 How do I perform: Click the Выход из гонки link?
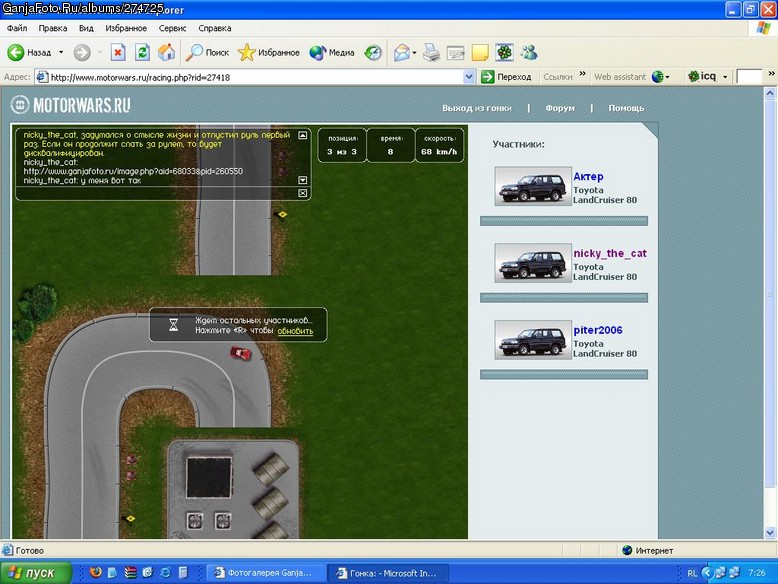point(477,108)
